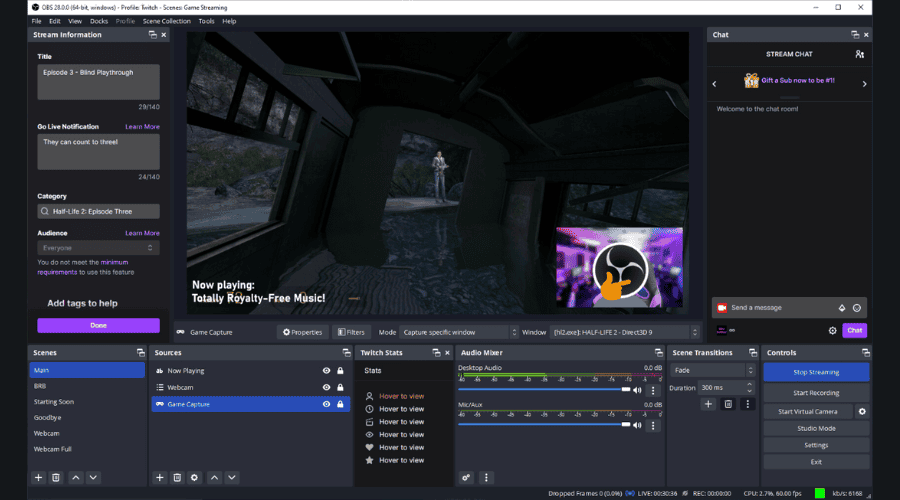Open the capture Mode dropdown

click(x=459, y=332)
